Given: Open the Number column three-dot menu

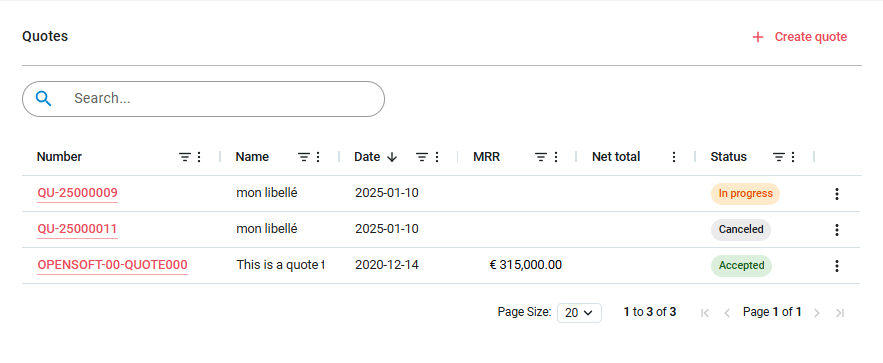Looking at the screenshot, I should tap(198, 157).
